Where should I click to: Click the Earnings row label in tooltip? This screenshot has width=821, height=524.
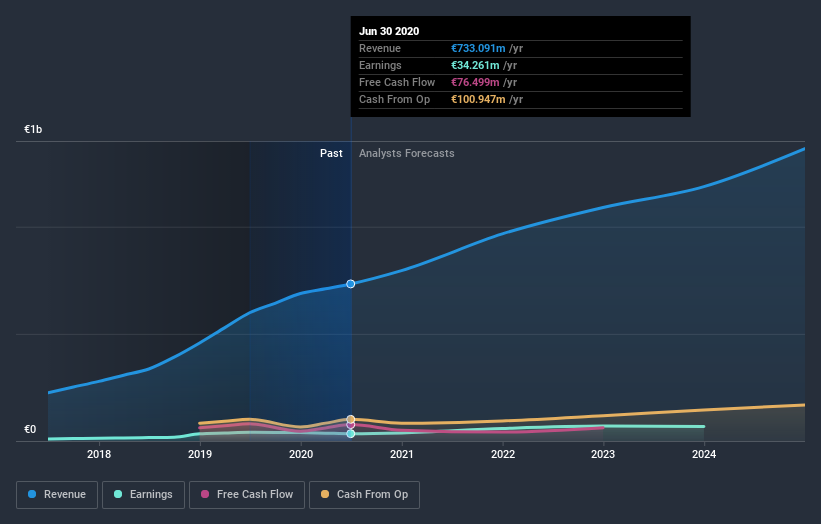coord(380,65)
